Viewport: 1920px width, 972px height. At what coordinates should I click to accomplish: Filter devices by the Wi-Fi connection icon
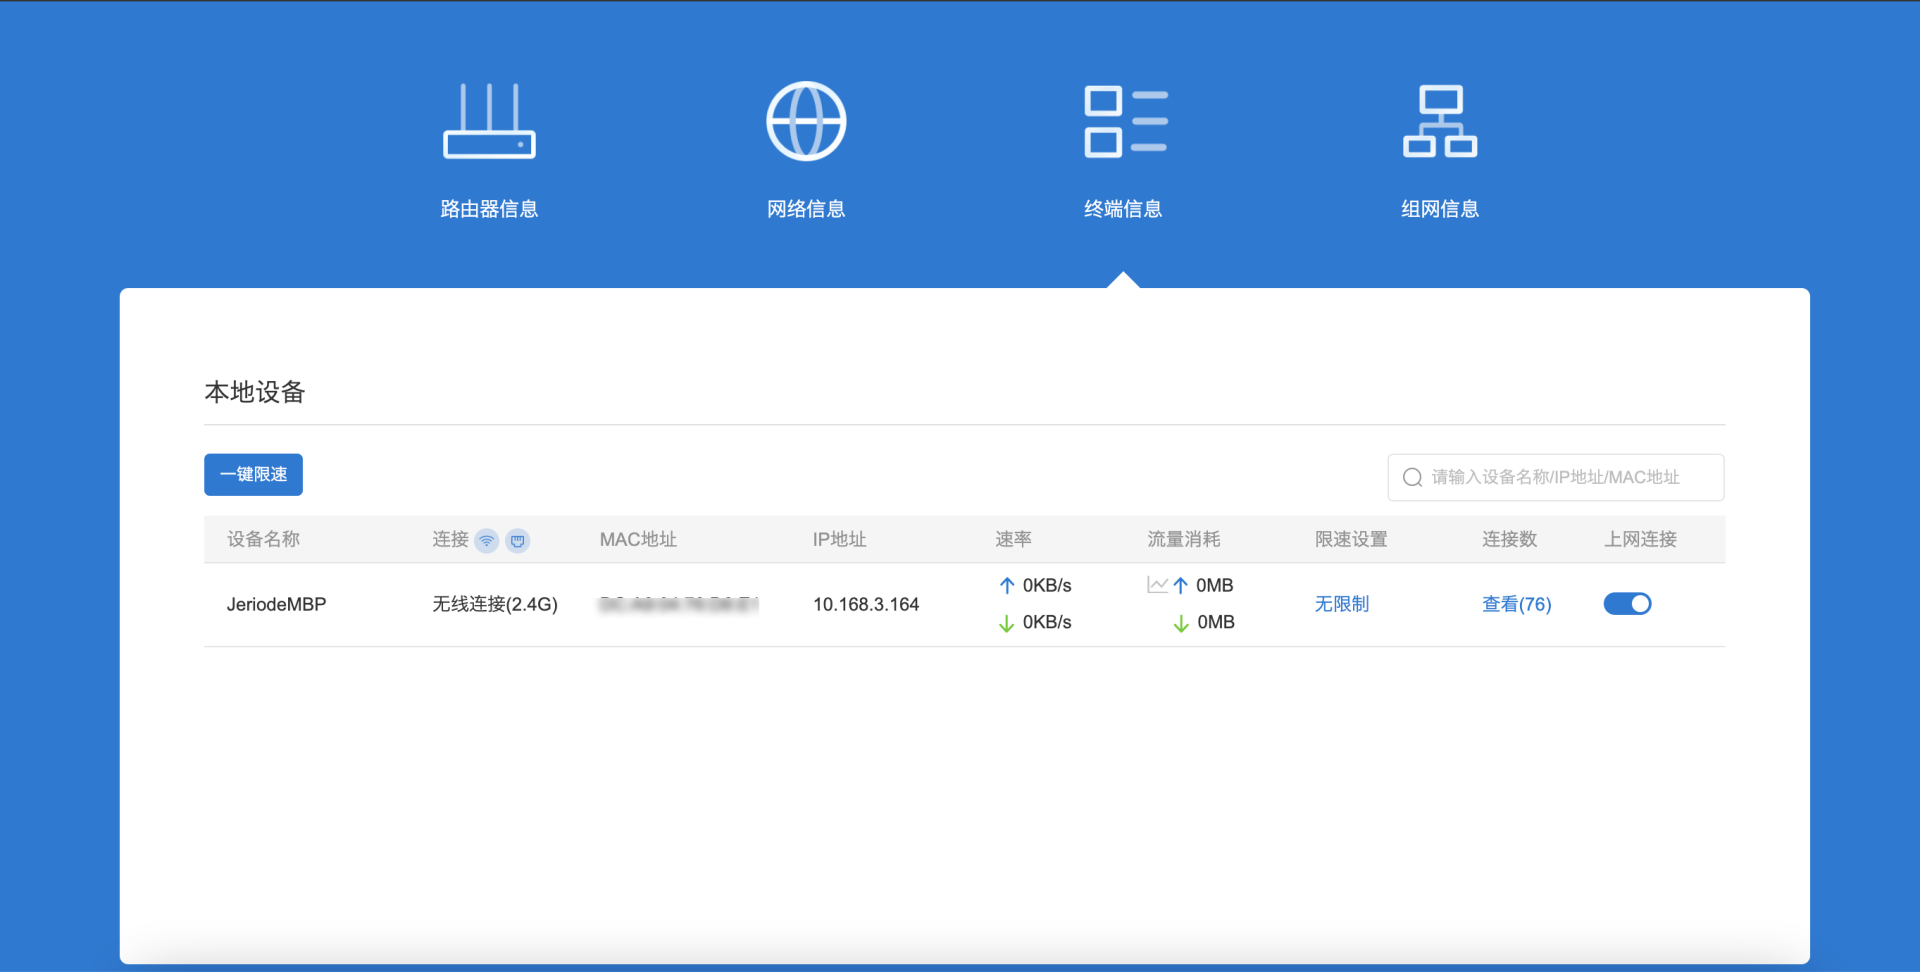pyautogui.click(x=487, y=541)
